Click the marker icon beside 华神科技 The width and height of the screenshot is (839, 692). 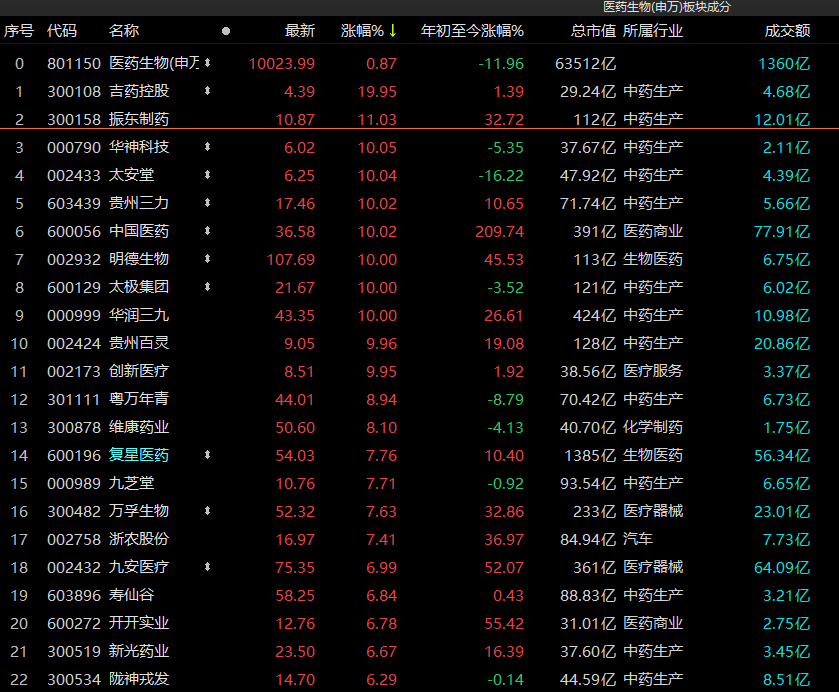coord(208,147)
